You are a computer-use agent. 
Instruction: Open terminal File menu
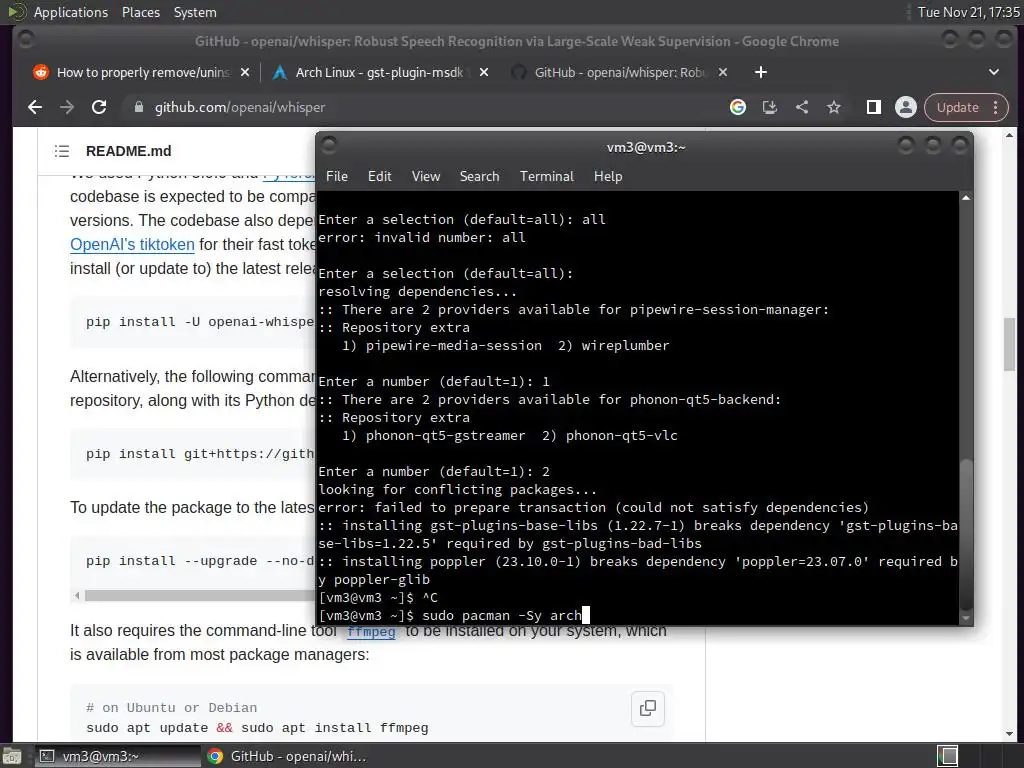point(337,176)
